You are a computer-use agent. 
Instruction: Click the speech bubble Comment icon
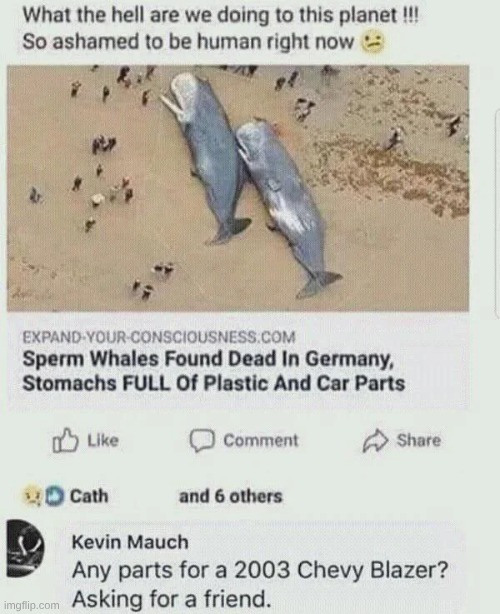point(202,441)
